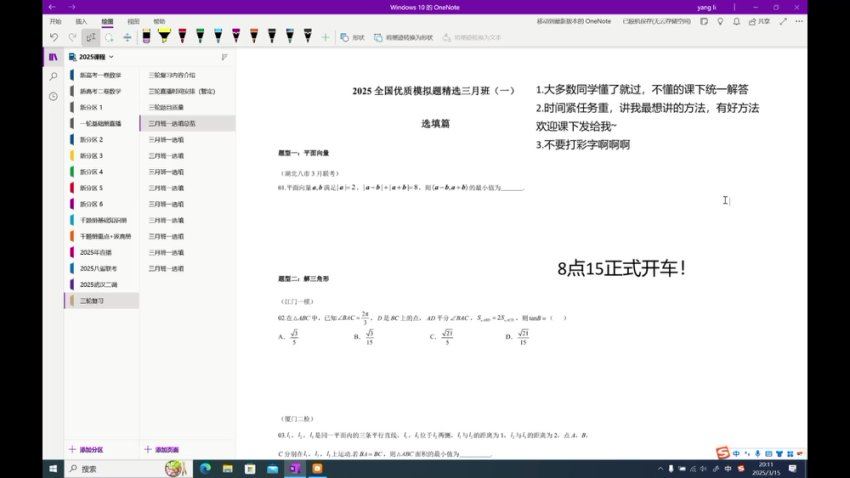Click the 添加分区 add section button
The height and width of the screenshot is (478, 850).
(86, 450)
